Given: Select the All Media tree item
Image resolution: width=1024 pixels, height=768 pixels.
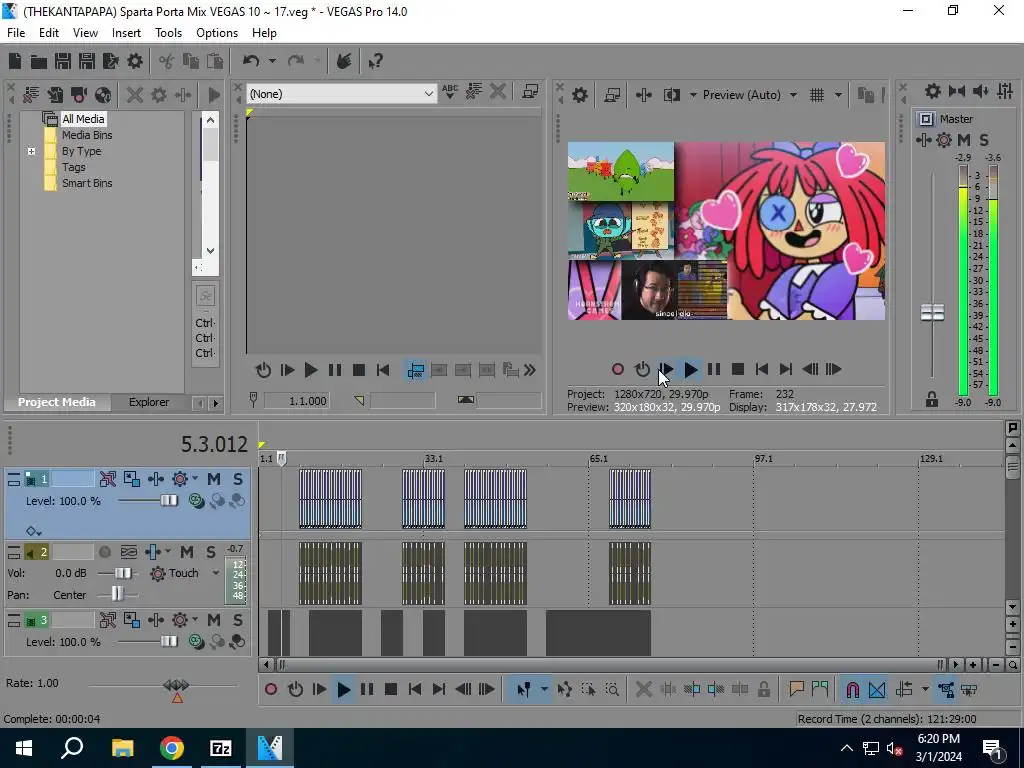Looking at the screenshot, I should [x=83, y=119].
